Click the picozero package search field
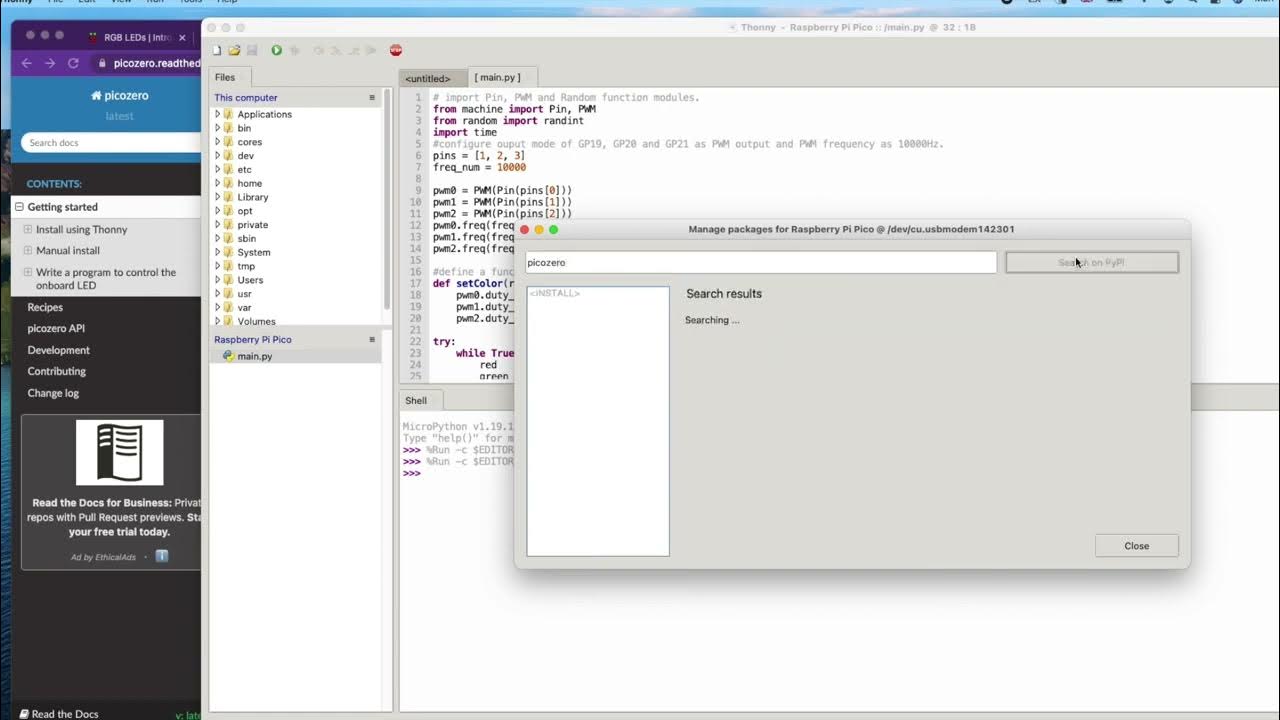 [x=761, y=262]
